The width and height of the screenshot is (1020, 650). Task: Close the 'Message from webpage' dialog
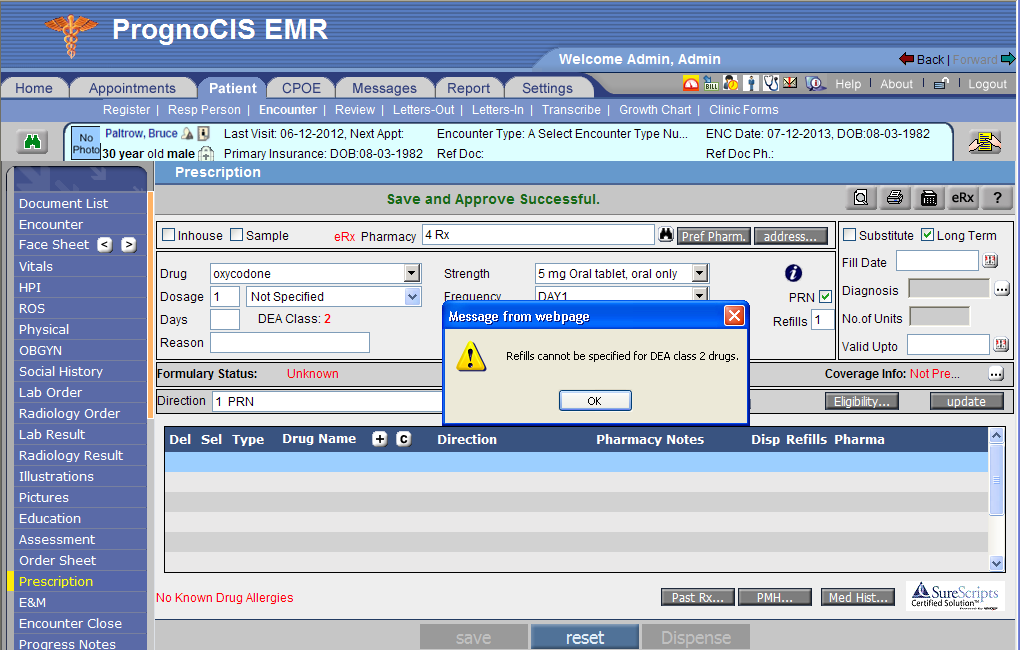coord(734,316)
